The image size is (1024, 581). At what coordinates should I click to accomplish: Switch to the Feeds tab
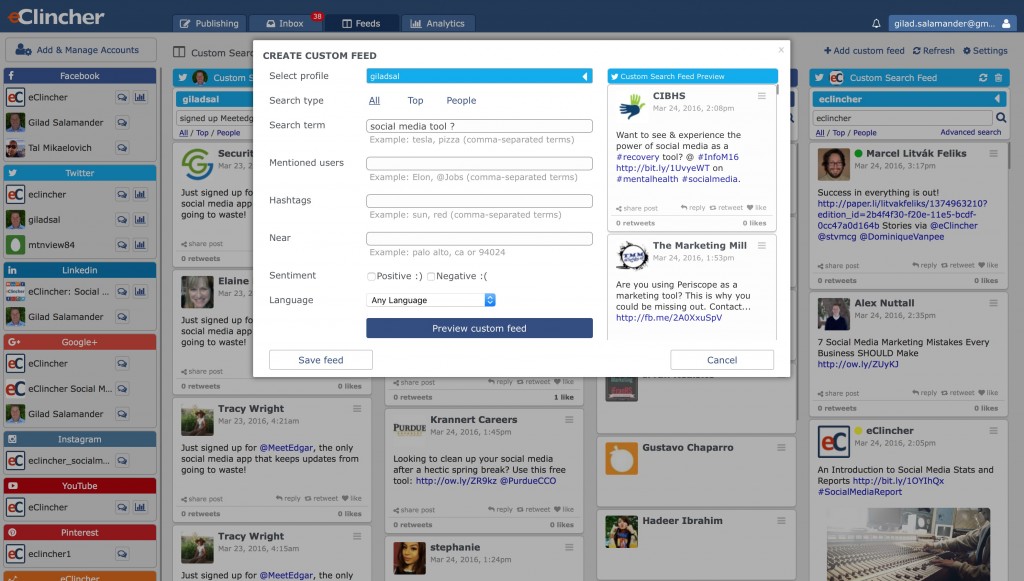[x=361, y=24]
